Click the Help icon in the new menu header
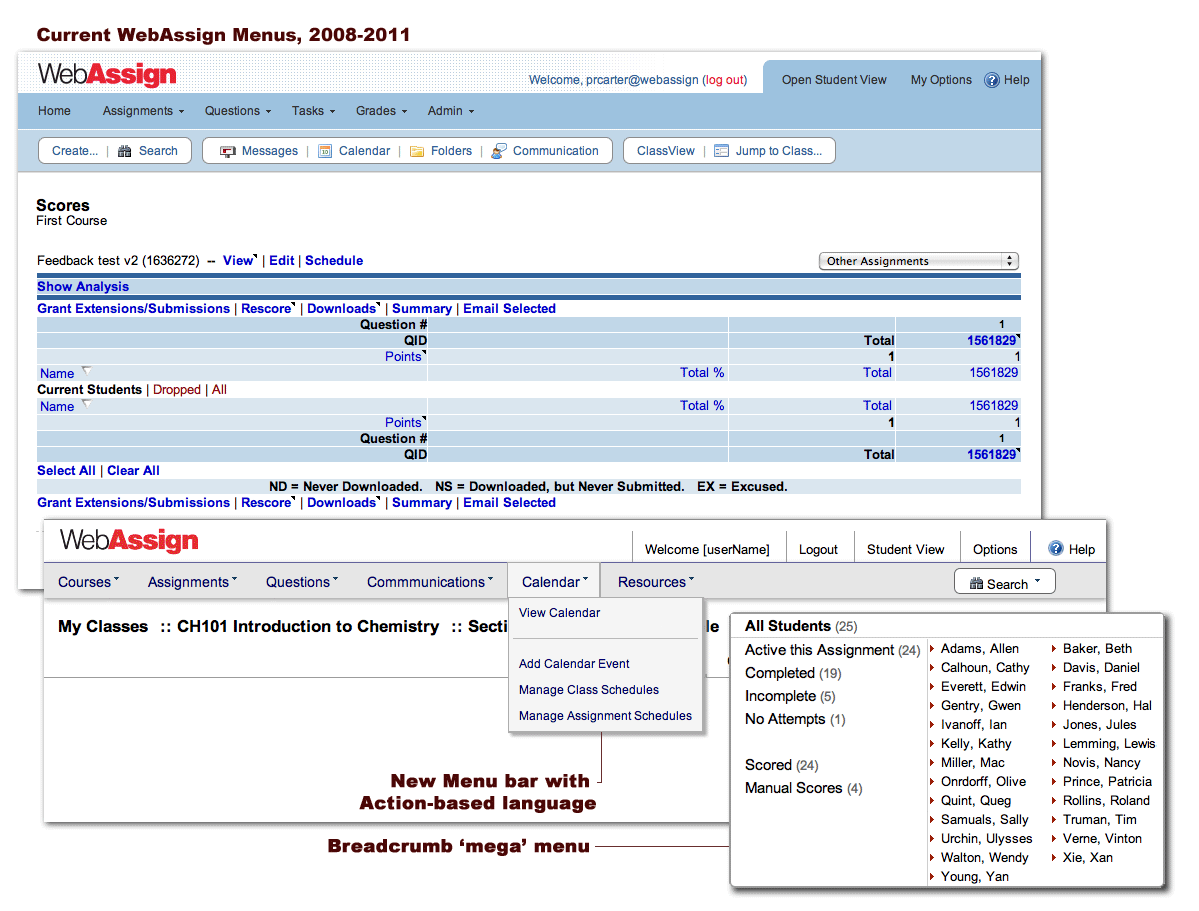Viewport: 1199px width, 911px height. pyautogui.click(x=1056, y=548)
